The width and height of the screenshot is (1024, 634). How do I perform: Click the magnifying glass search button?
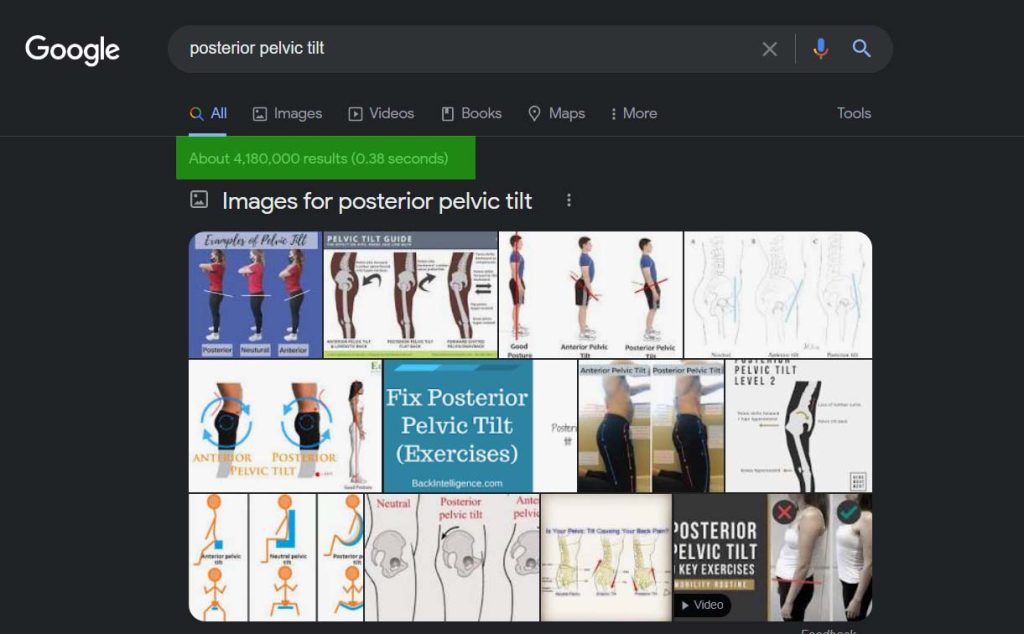(x=861, y=48)
